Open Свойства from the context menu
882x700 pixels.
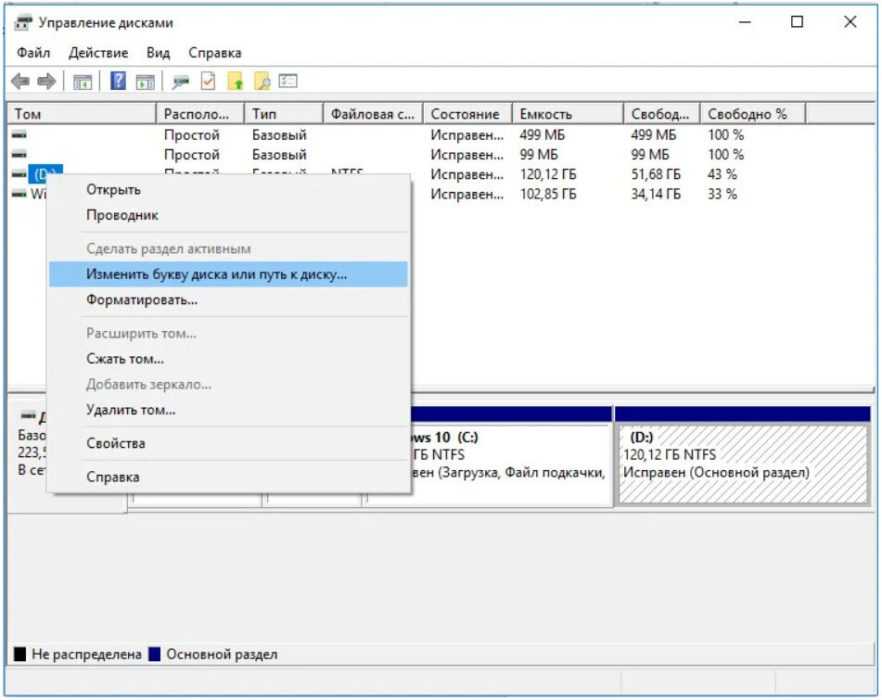(115, 443)
